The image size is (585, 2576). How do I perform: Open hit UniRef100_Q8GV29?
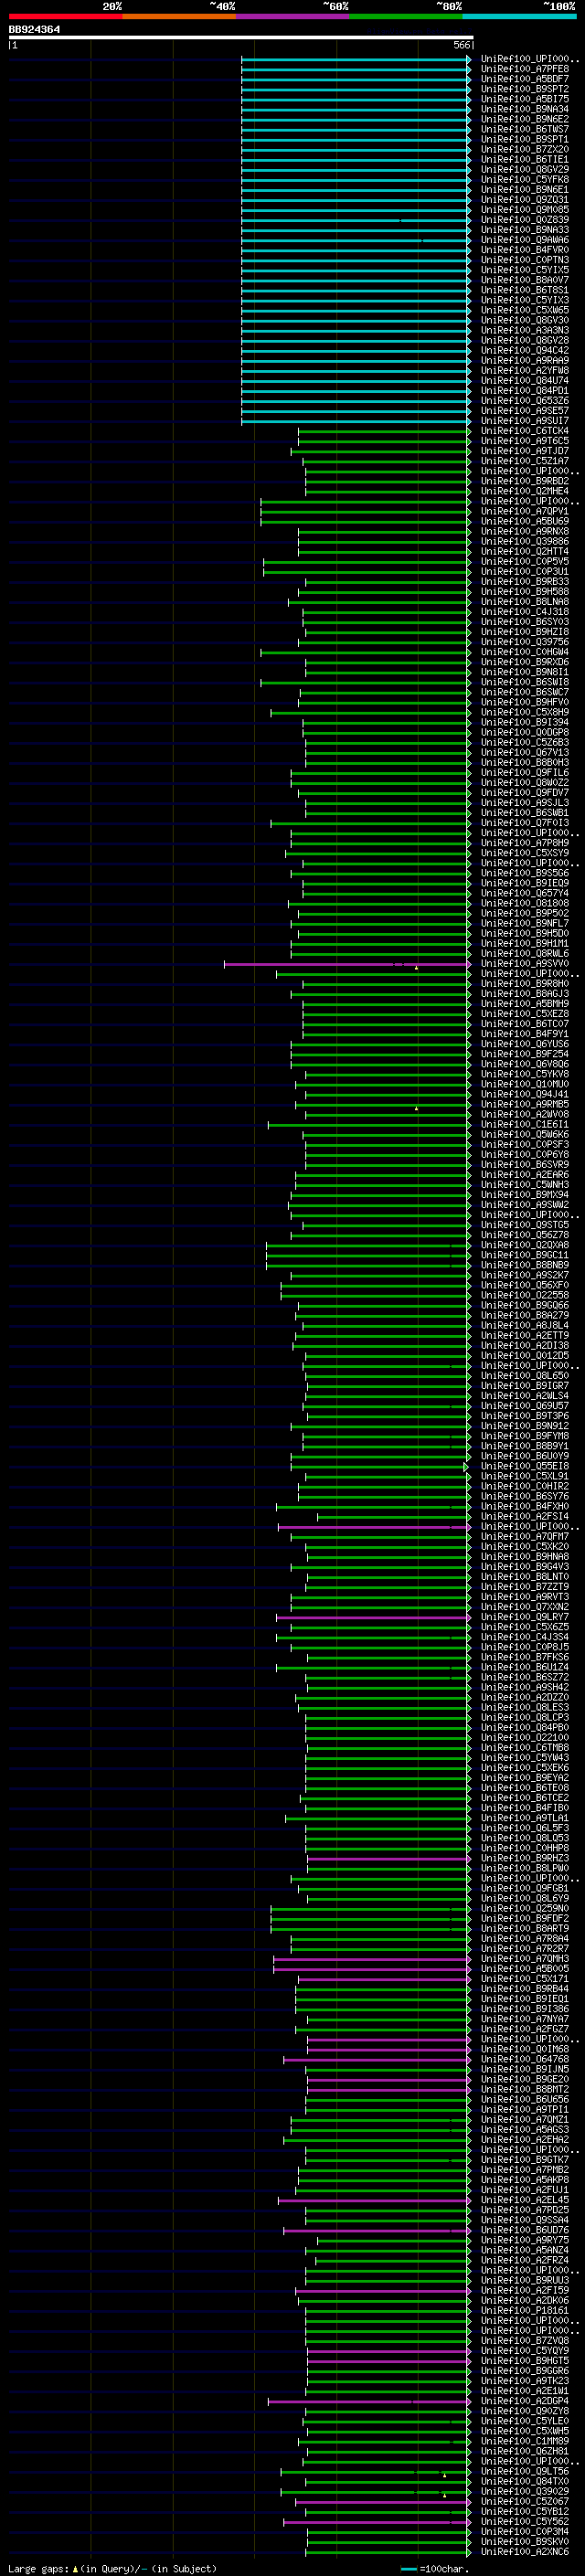coord(524,169)
